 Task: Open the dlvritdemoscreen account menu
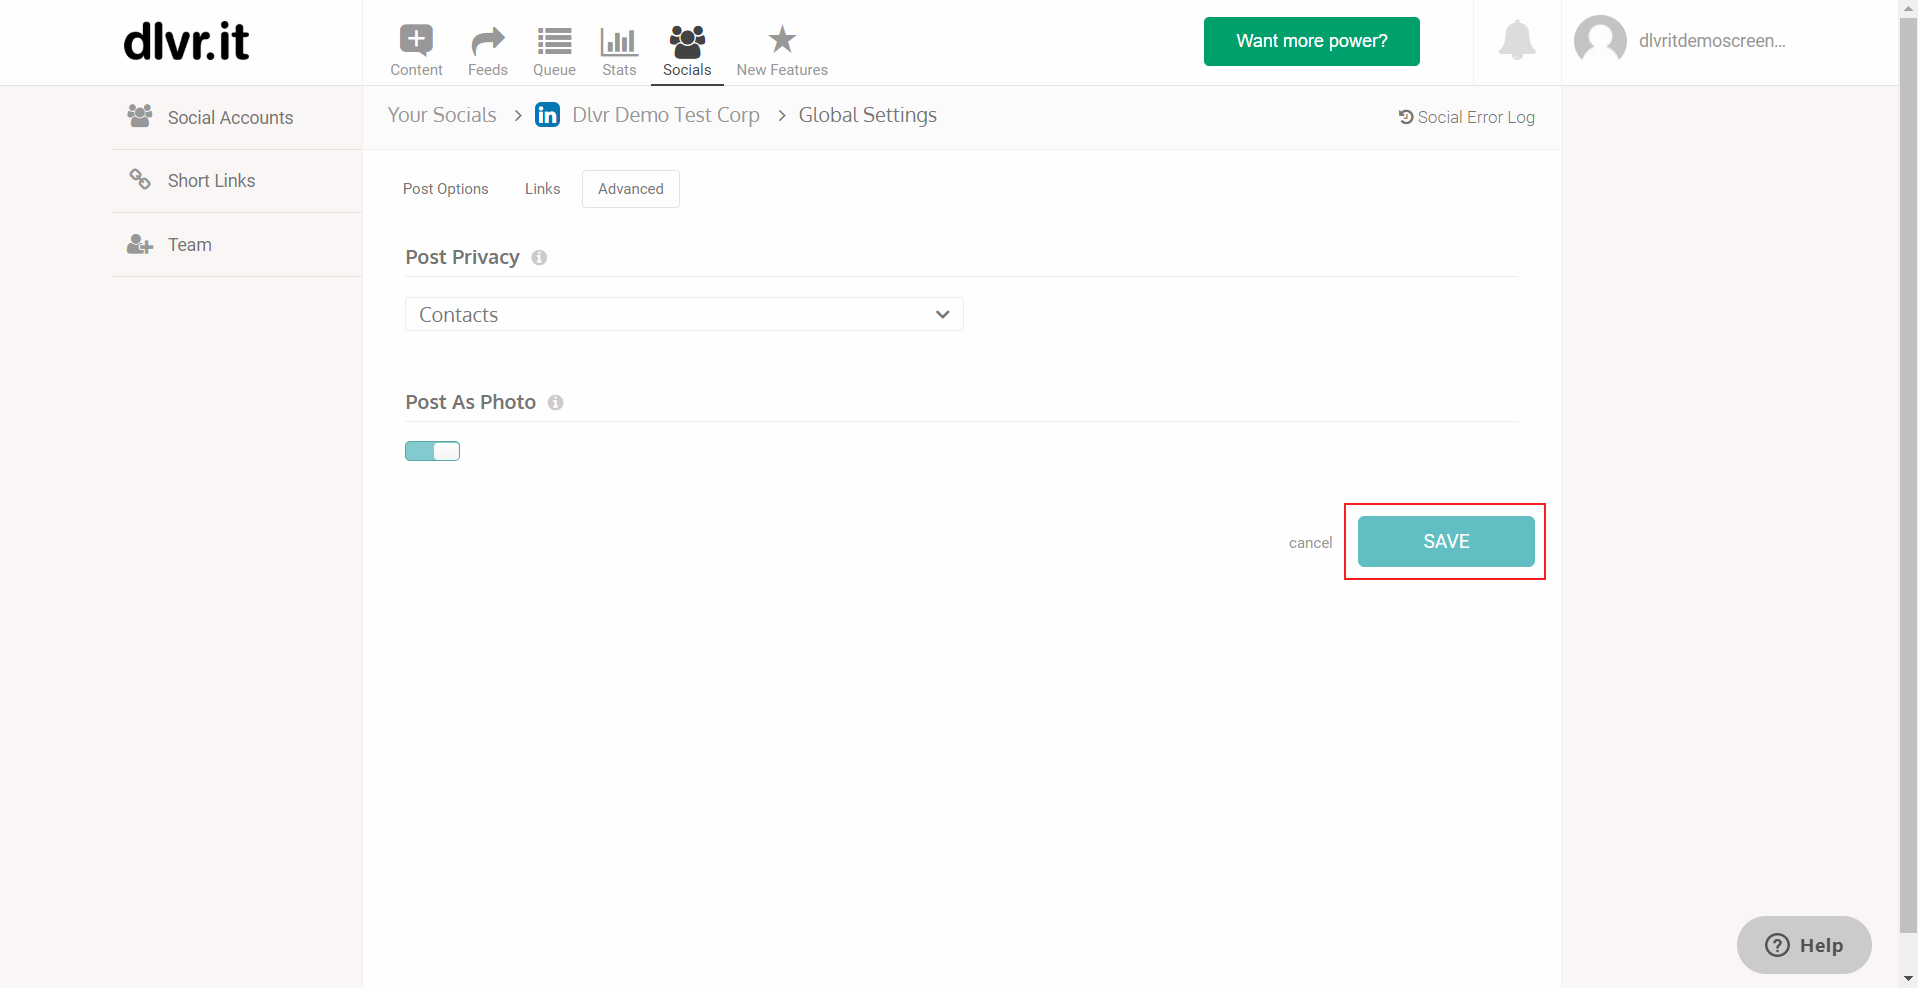1711,41
